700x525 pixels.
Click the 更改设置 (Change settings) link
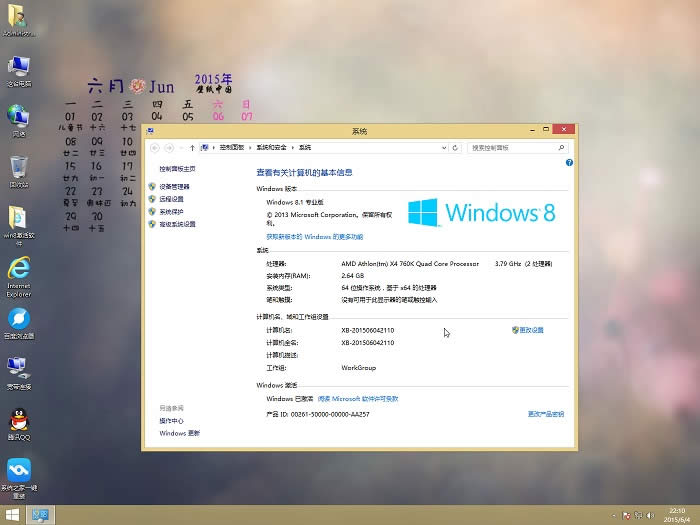[x=531, y=330]
